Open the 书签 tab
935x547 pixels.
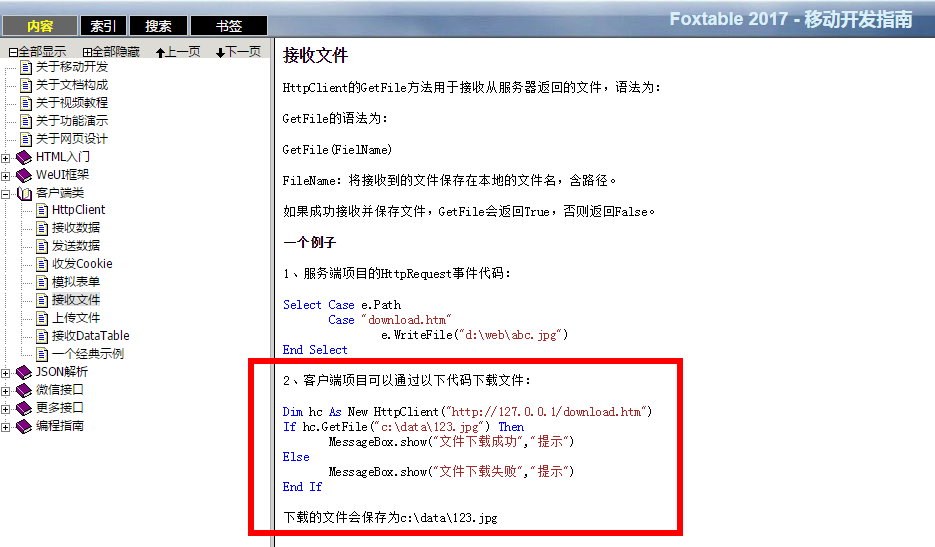pyautogui.click(x=229, y=26)
